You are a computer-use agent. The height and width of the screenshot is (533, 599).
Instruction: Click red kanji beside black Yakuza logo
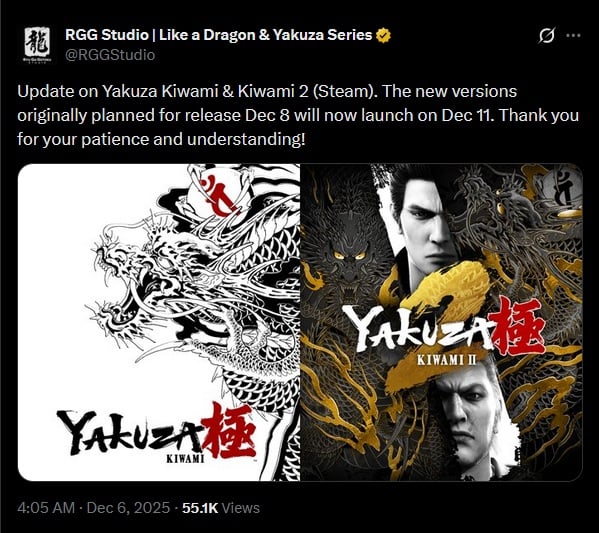pyautogui.click(x=228, y=432)
